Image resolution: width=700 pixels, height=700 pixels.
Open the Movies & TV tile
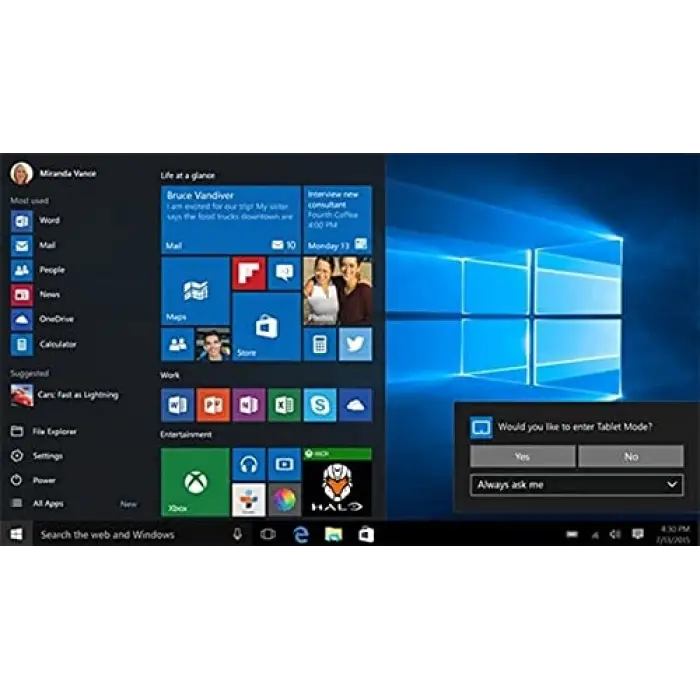point(284,464)
